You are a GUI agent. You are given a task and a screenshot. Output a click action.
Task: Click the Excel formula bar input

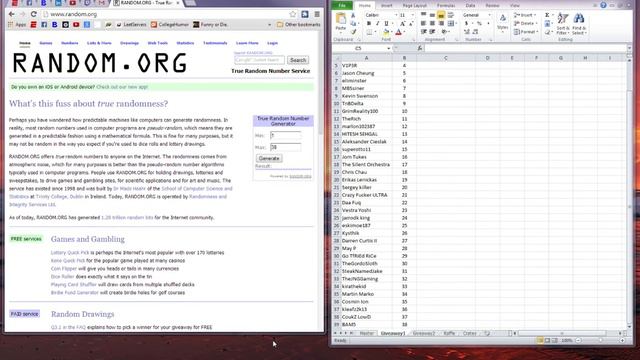[526, 48]
